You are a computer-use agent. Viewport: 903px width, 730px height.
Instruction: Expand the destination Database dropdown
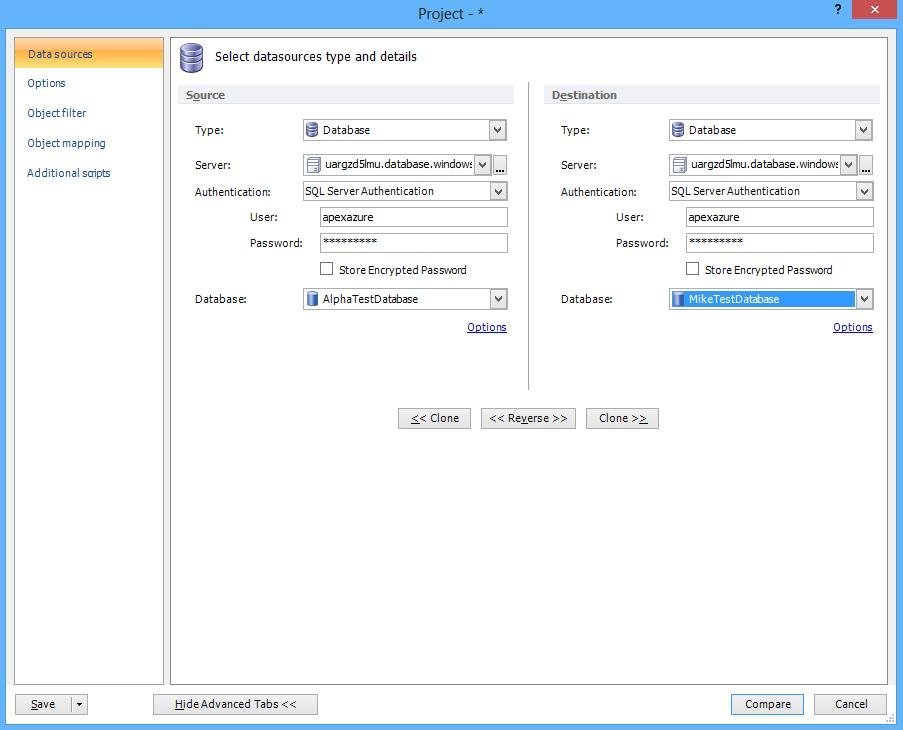pos(864,299)
